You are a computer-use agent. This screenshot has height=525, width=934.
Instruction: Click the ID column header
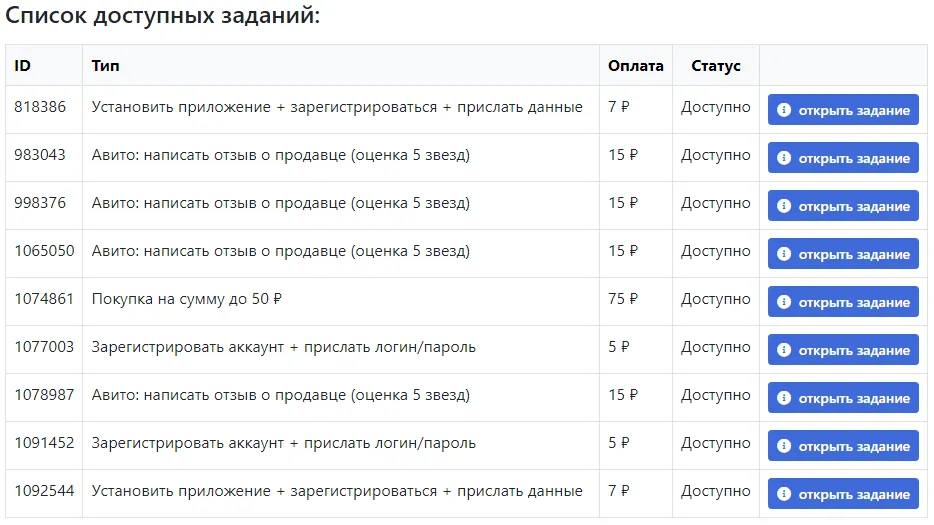coord(23,66)
